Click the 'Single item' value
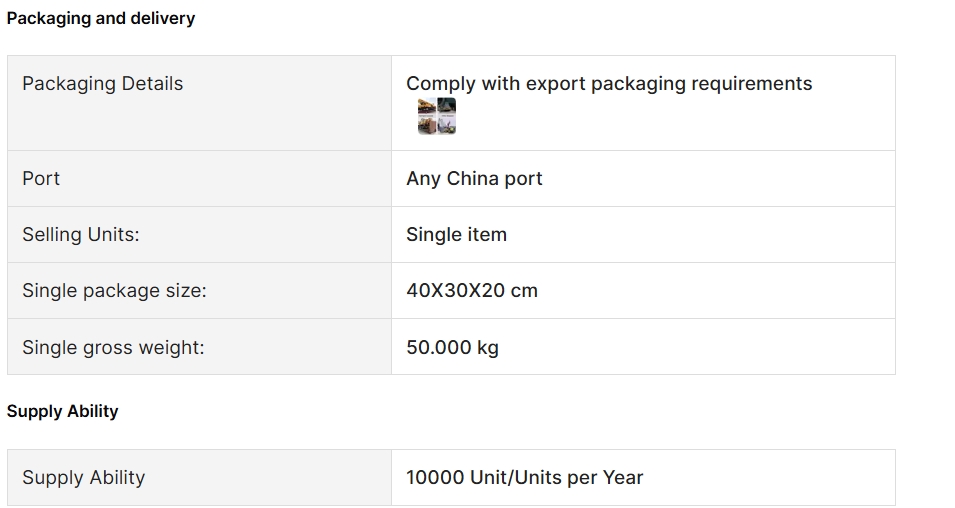The image size is (955, 508). pos(457,235)
